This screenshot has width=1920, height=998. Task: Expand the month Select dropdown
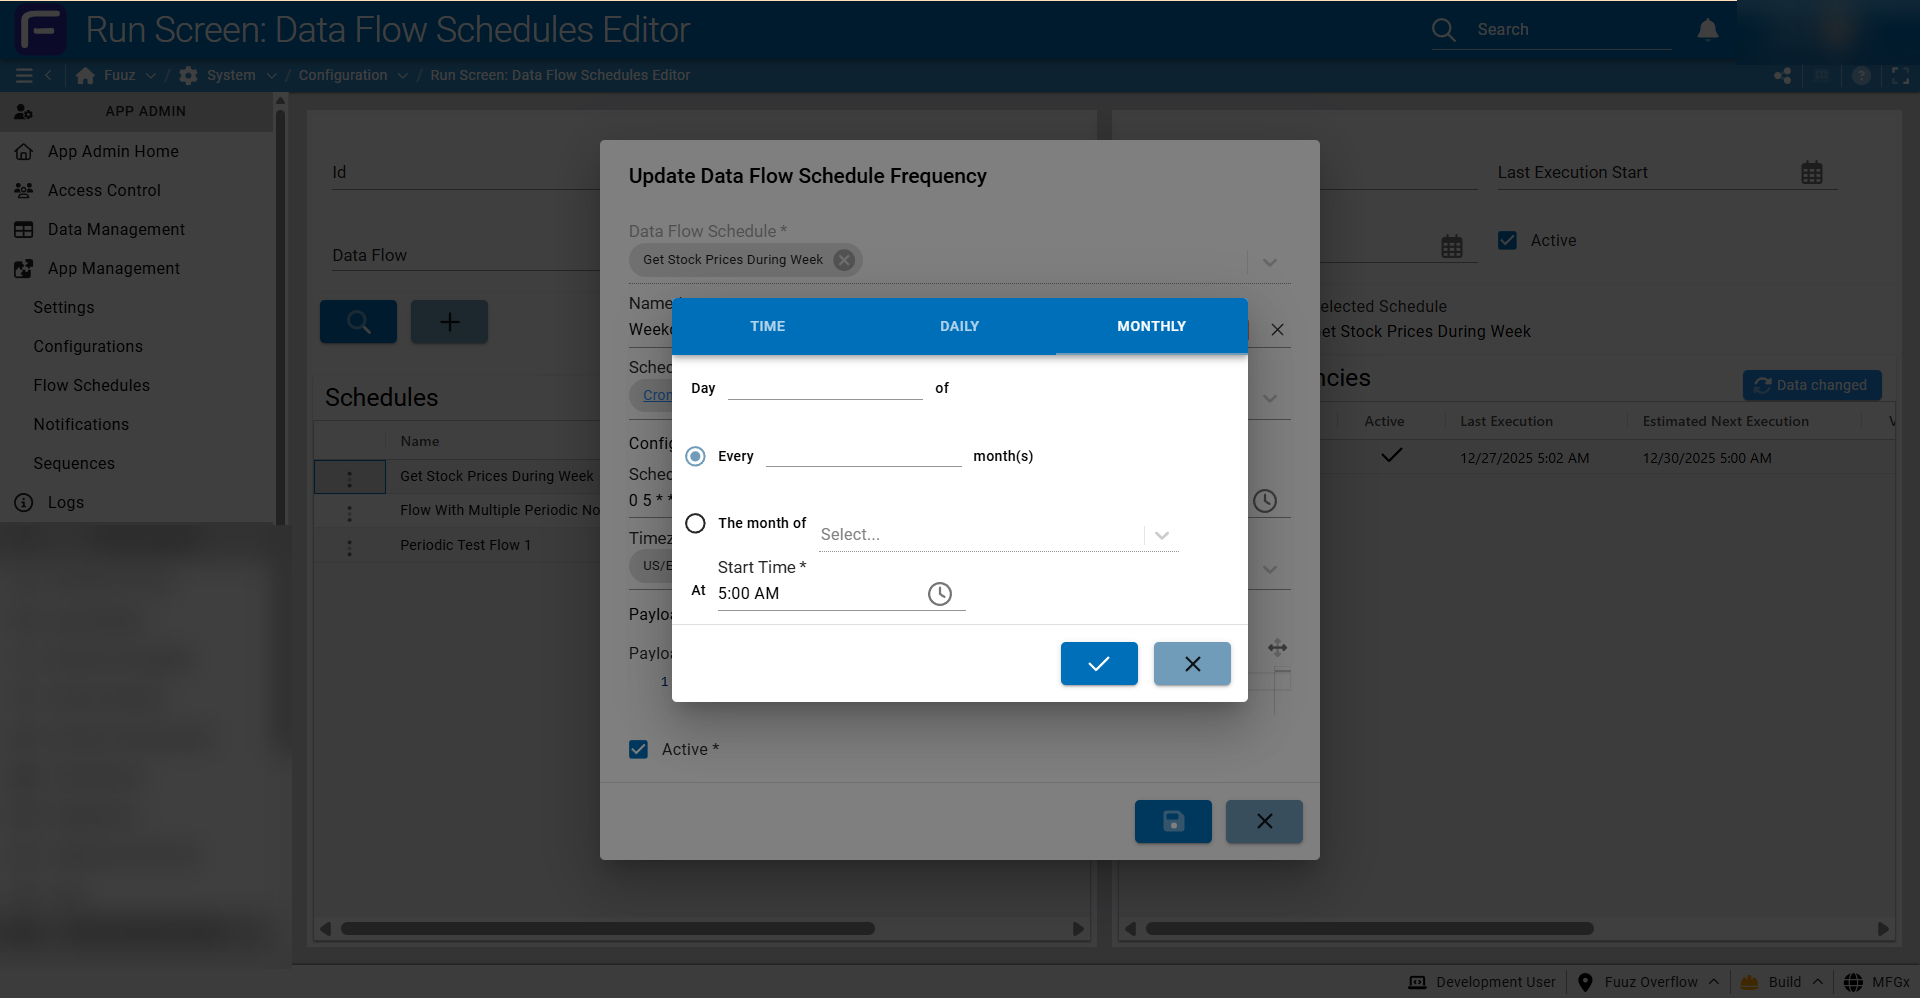tap(1161, 536)
